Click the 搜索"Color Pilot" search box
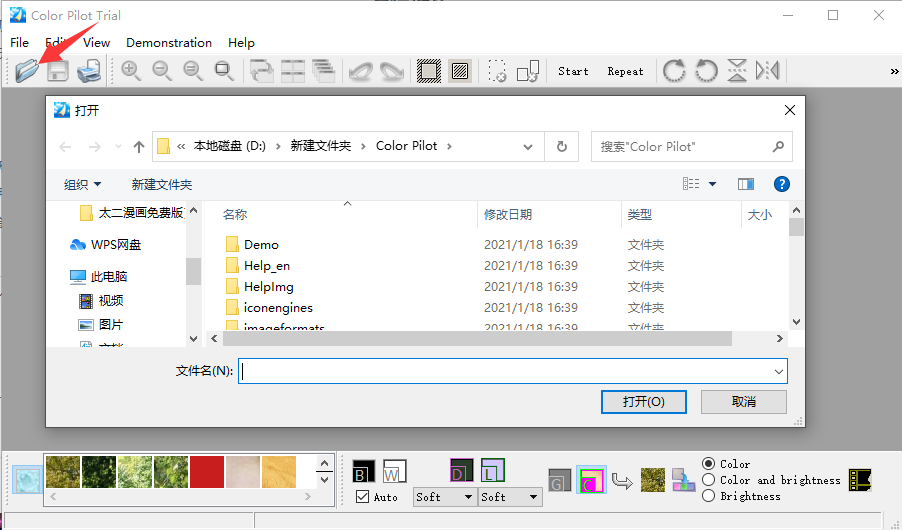Image resolution: width=902 pixels, height=530 pixels. click(691, 147)
